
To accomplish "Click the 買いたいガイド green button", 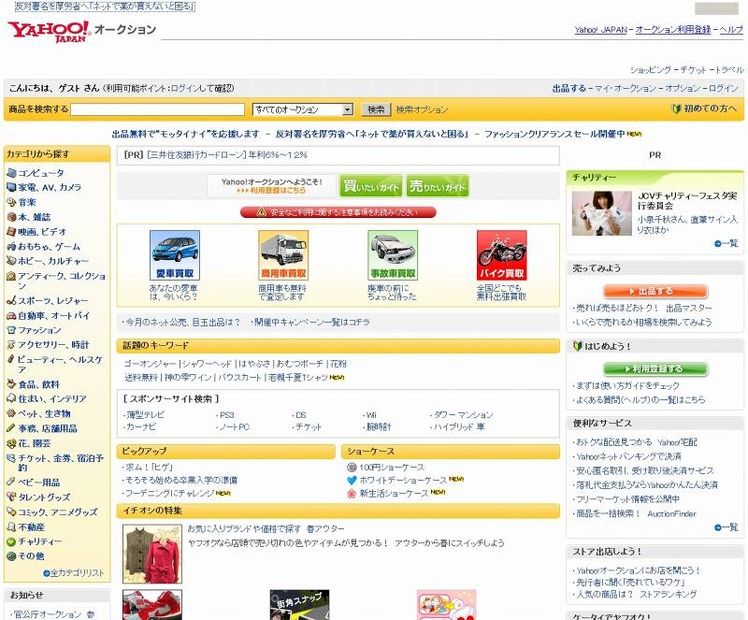I will click(x=371, y=186).
